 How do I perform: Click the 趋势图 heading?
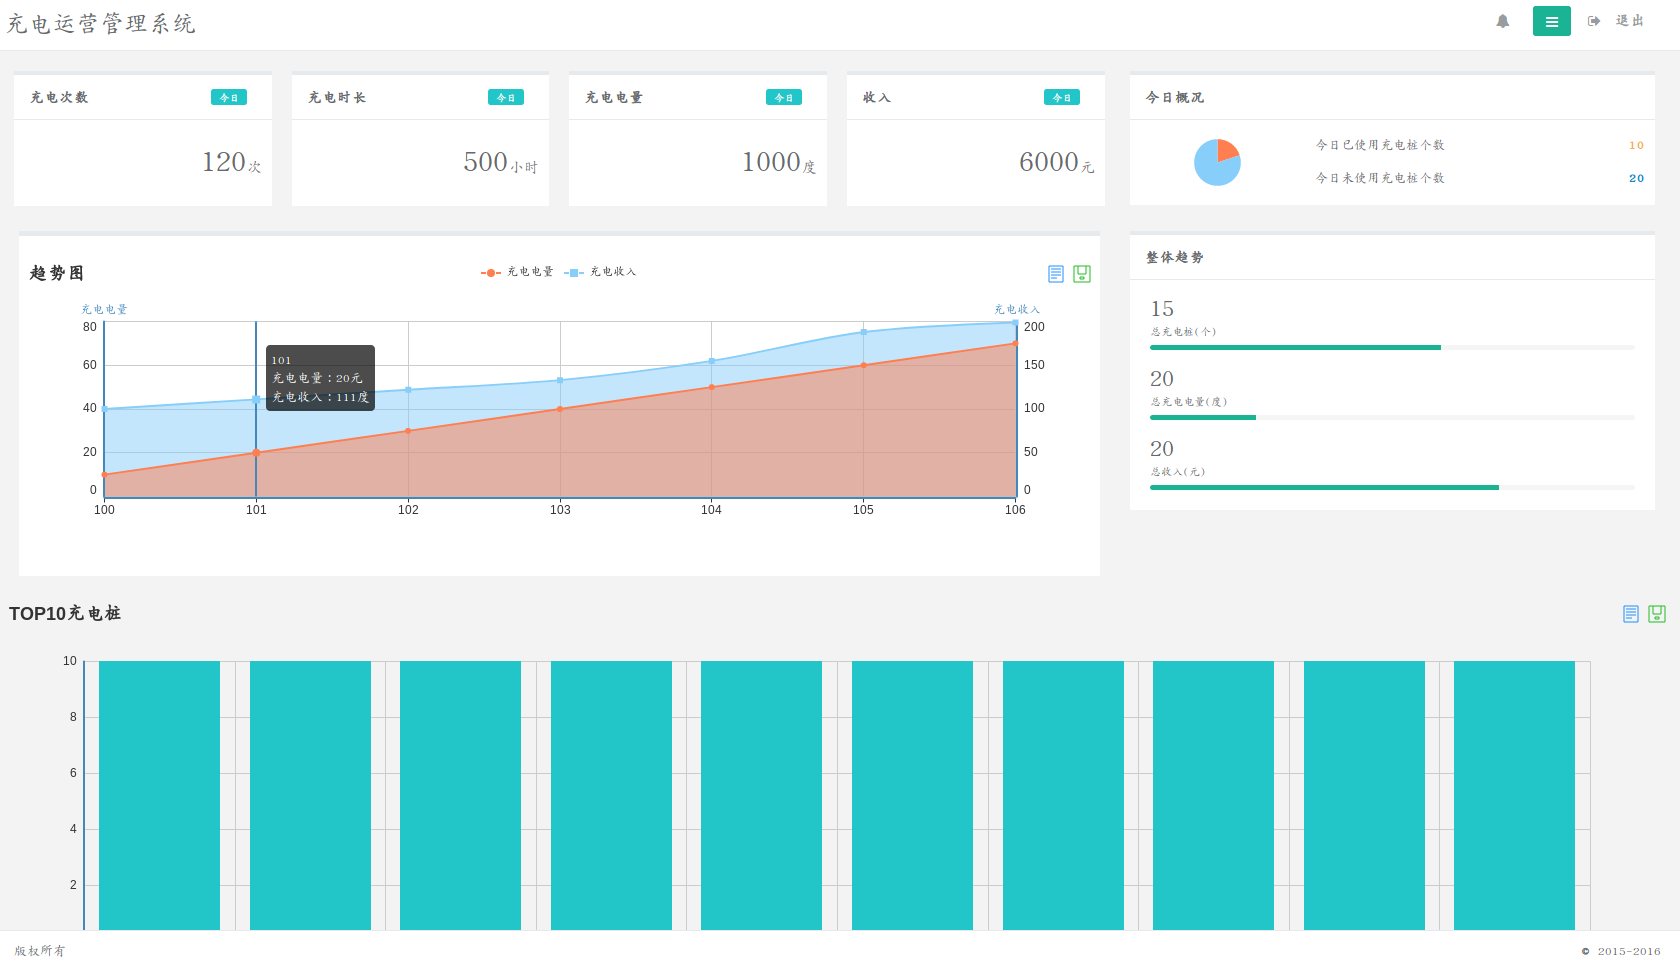pyautogui.click(x=57, y=273)
